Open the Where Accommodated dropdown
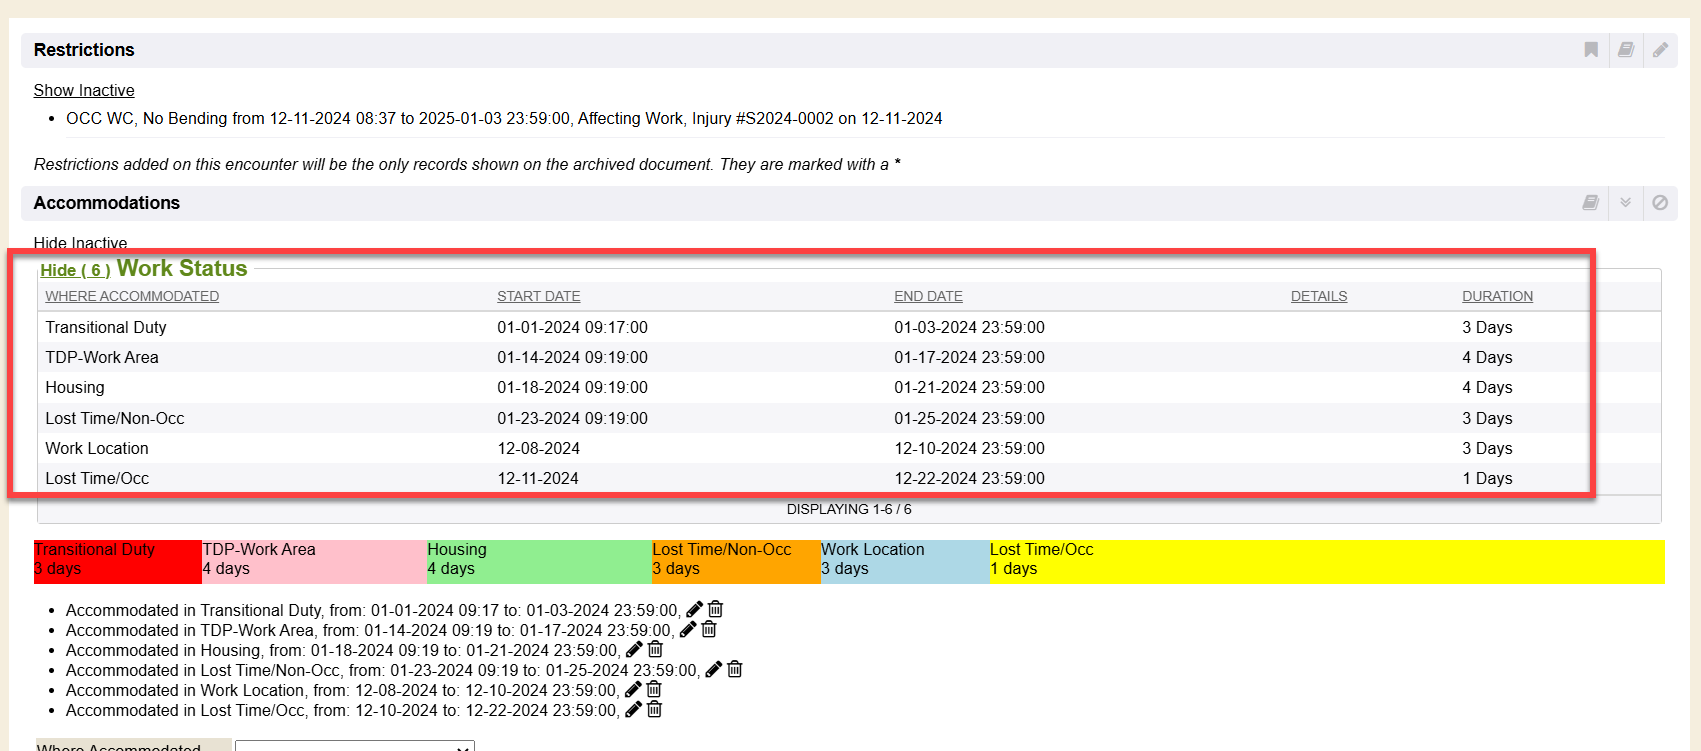 point(354,745)
